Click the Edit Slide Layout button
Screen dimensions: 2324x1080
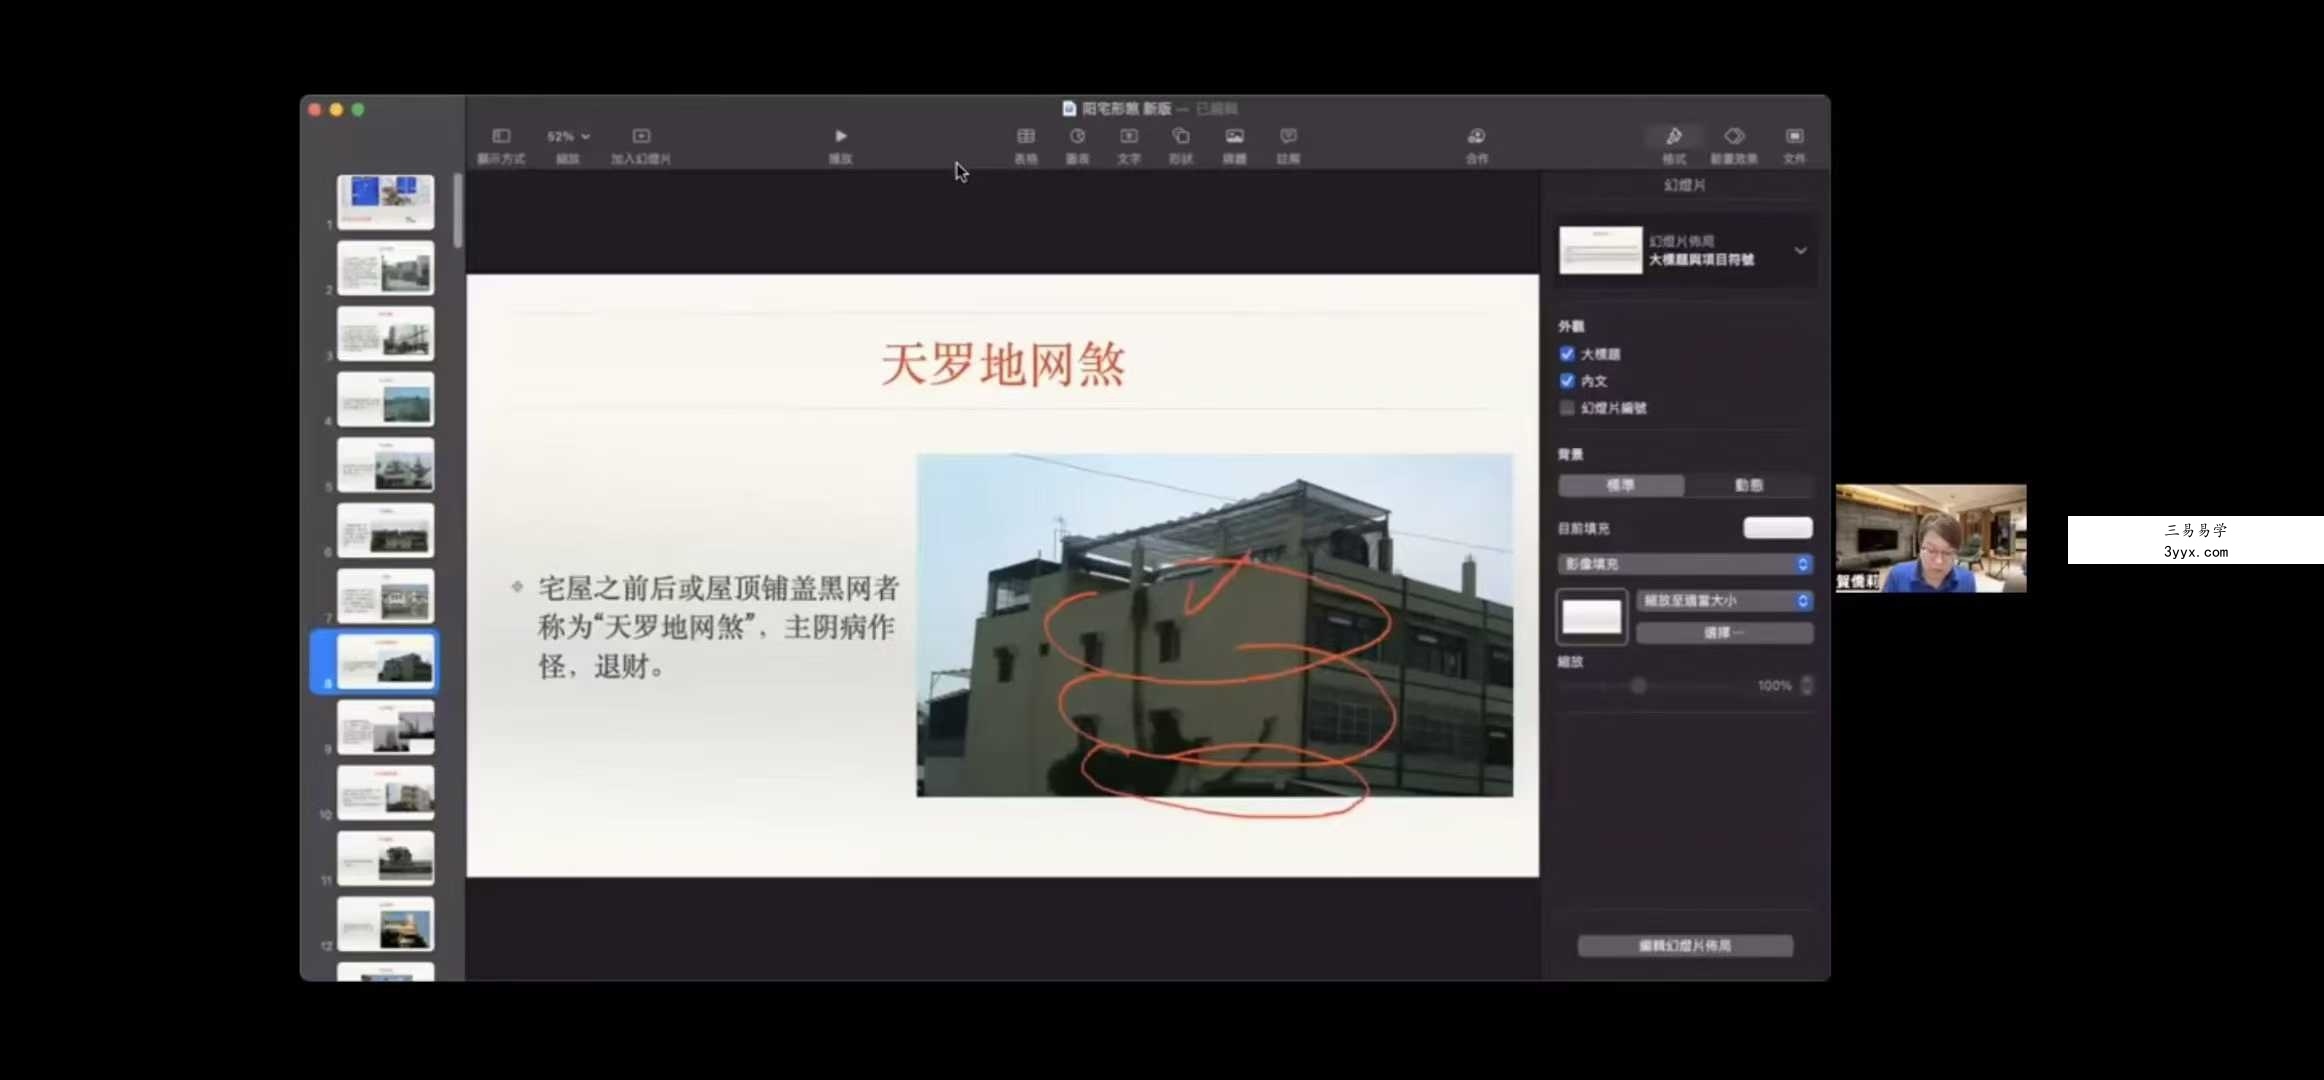1685,946
